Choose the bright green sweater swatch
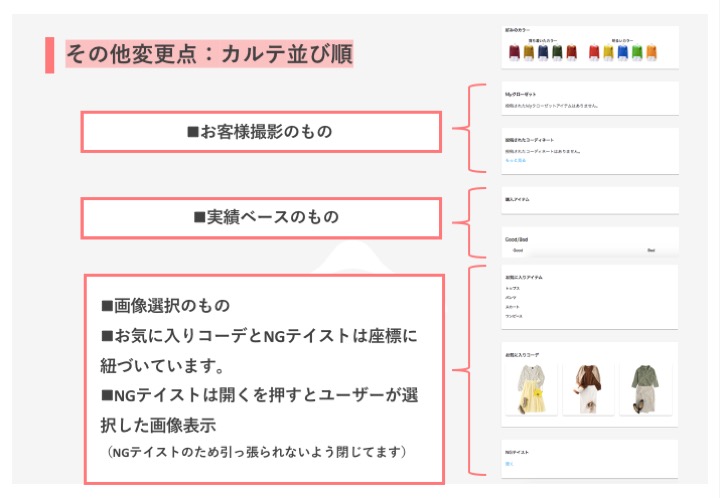This screenshot has height=498, width=720. click(x=637, y=52)
